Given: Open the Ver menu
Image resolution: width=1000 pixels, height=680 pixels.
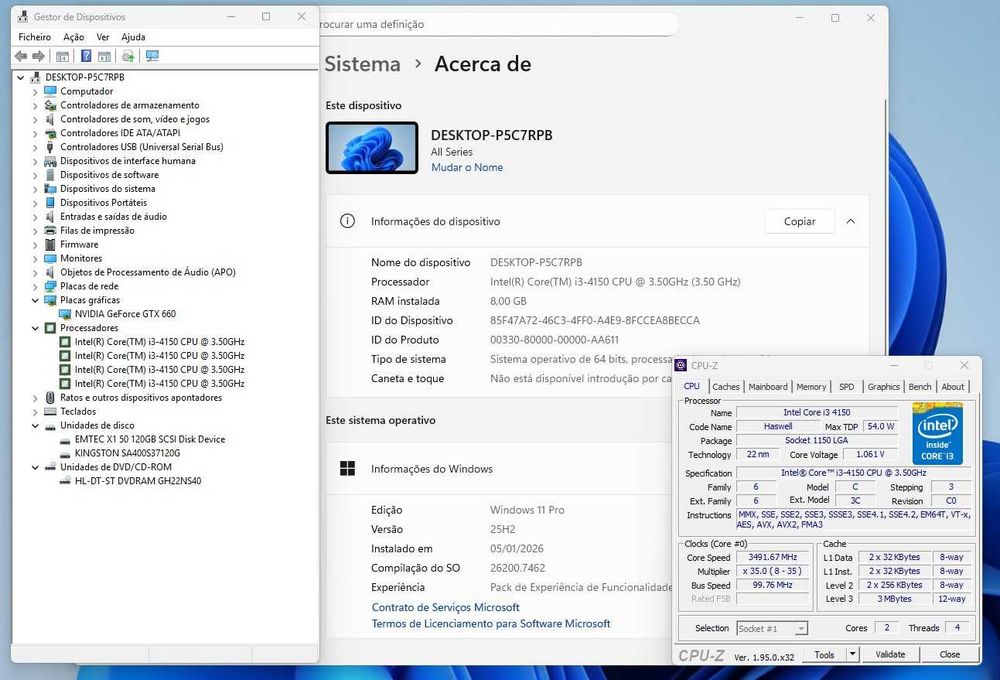Looking at the screenshot, I should [103, 37].
